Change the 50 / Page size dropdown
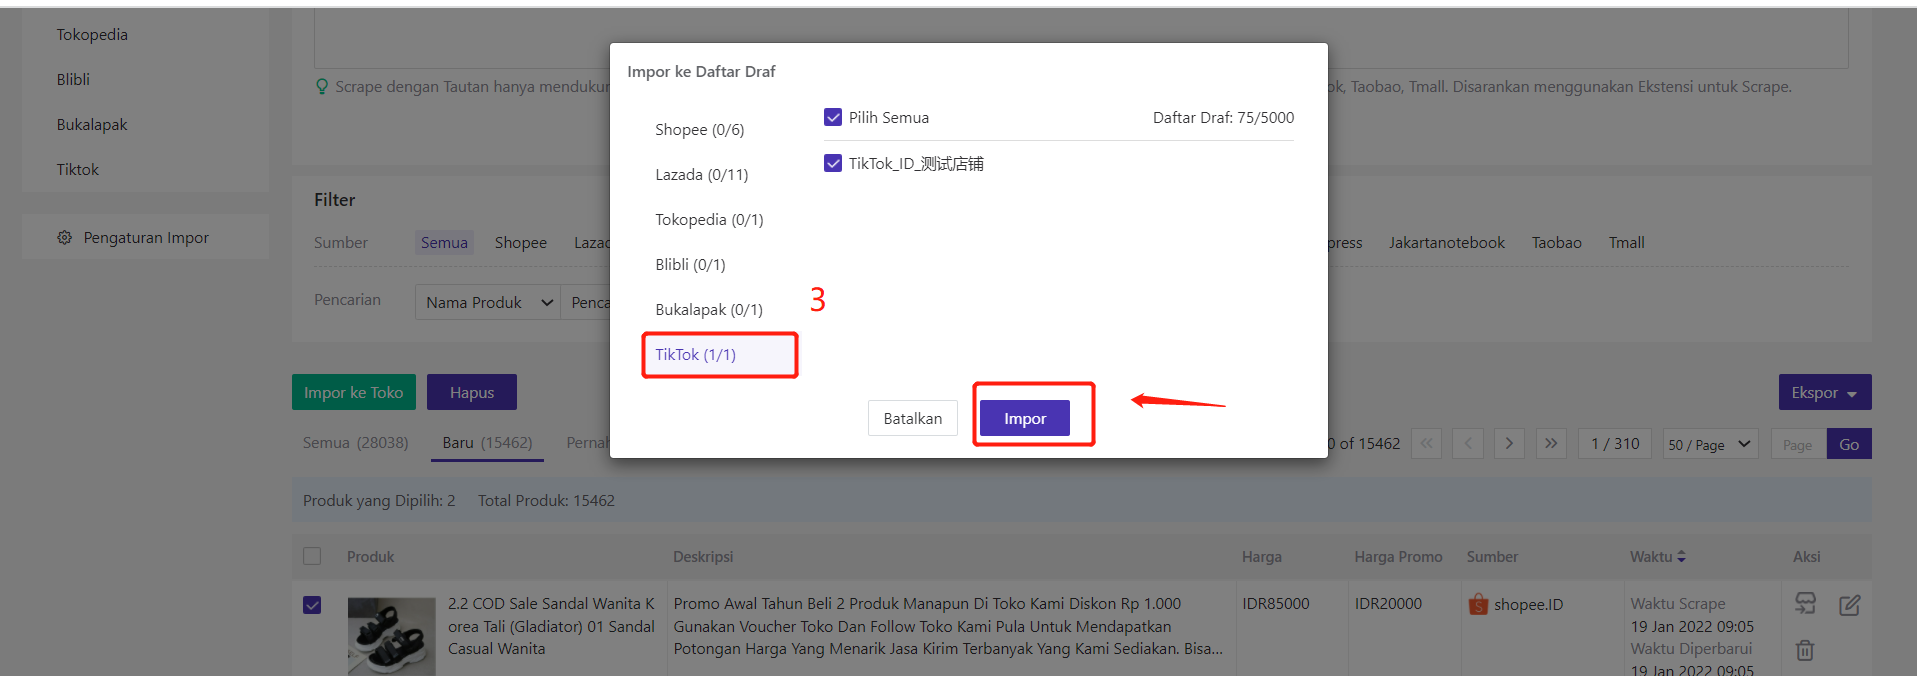The image size is (1917, 676). coord(1710,444)
